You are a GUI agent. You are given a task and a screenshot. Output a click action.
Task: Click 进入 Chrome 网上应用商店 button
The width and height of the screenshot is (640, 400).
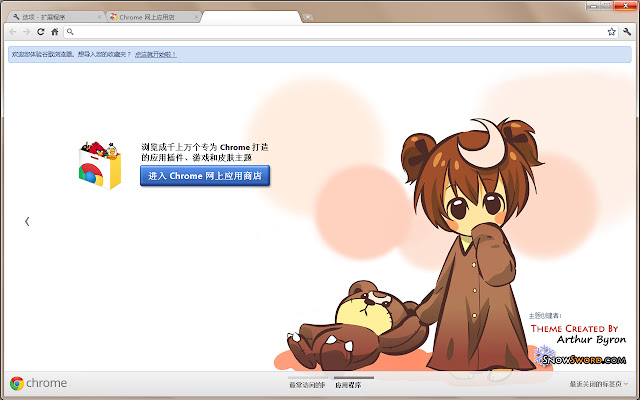pos(205,176)
